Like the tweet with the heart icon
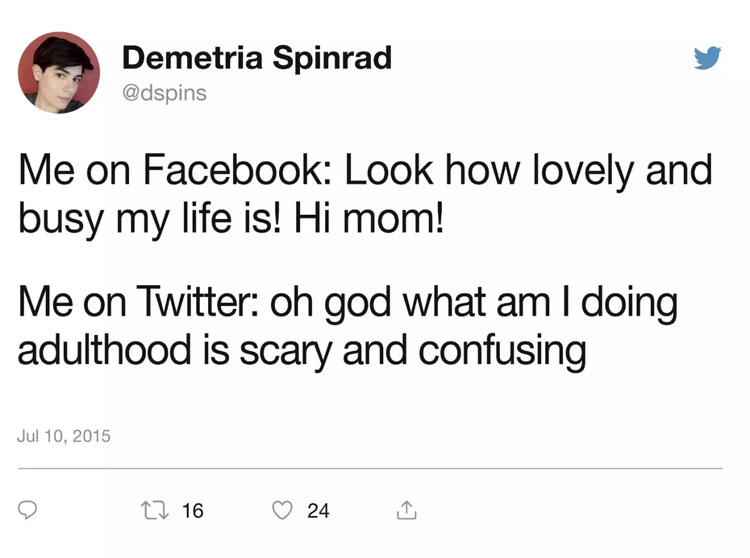750x558 pixels. pyautogui.click(x=283, y=510)
